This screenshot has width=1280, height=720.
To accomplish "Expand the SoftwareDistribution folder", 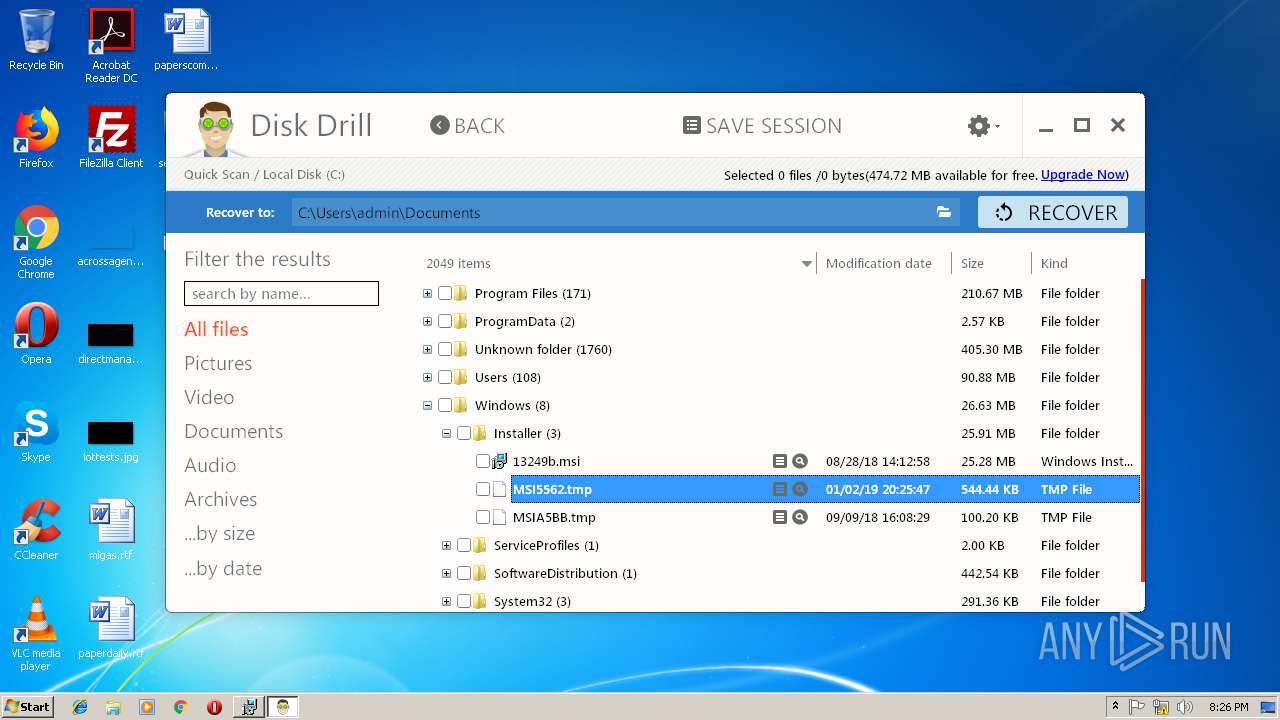I will (447, 573).
